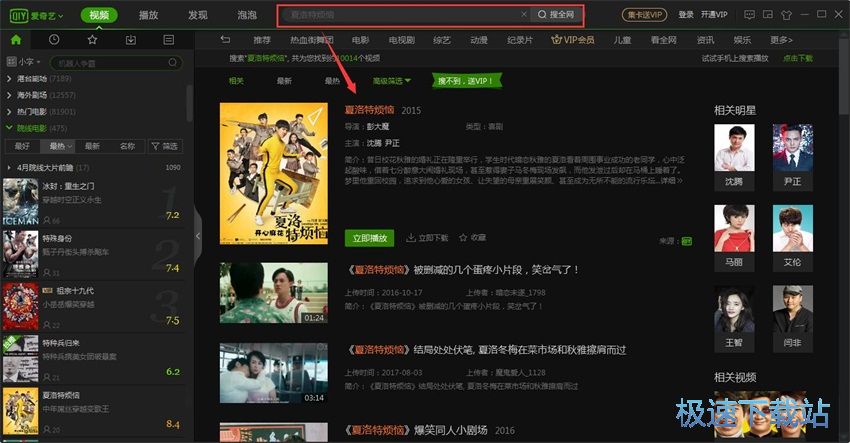
Task: Open the 更多> channels menu
Action: tap(781, 40)
